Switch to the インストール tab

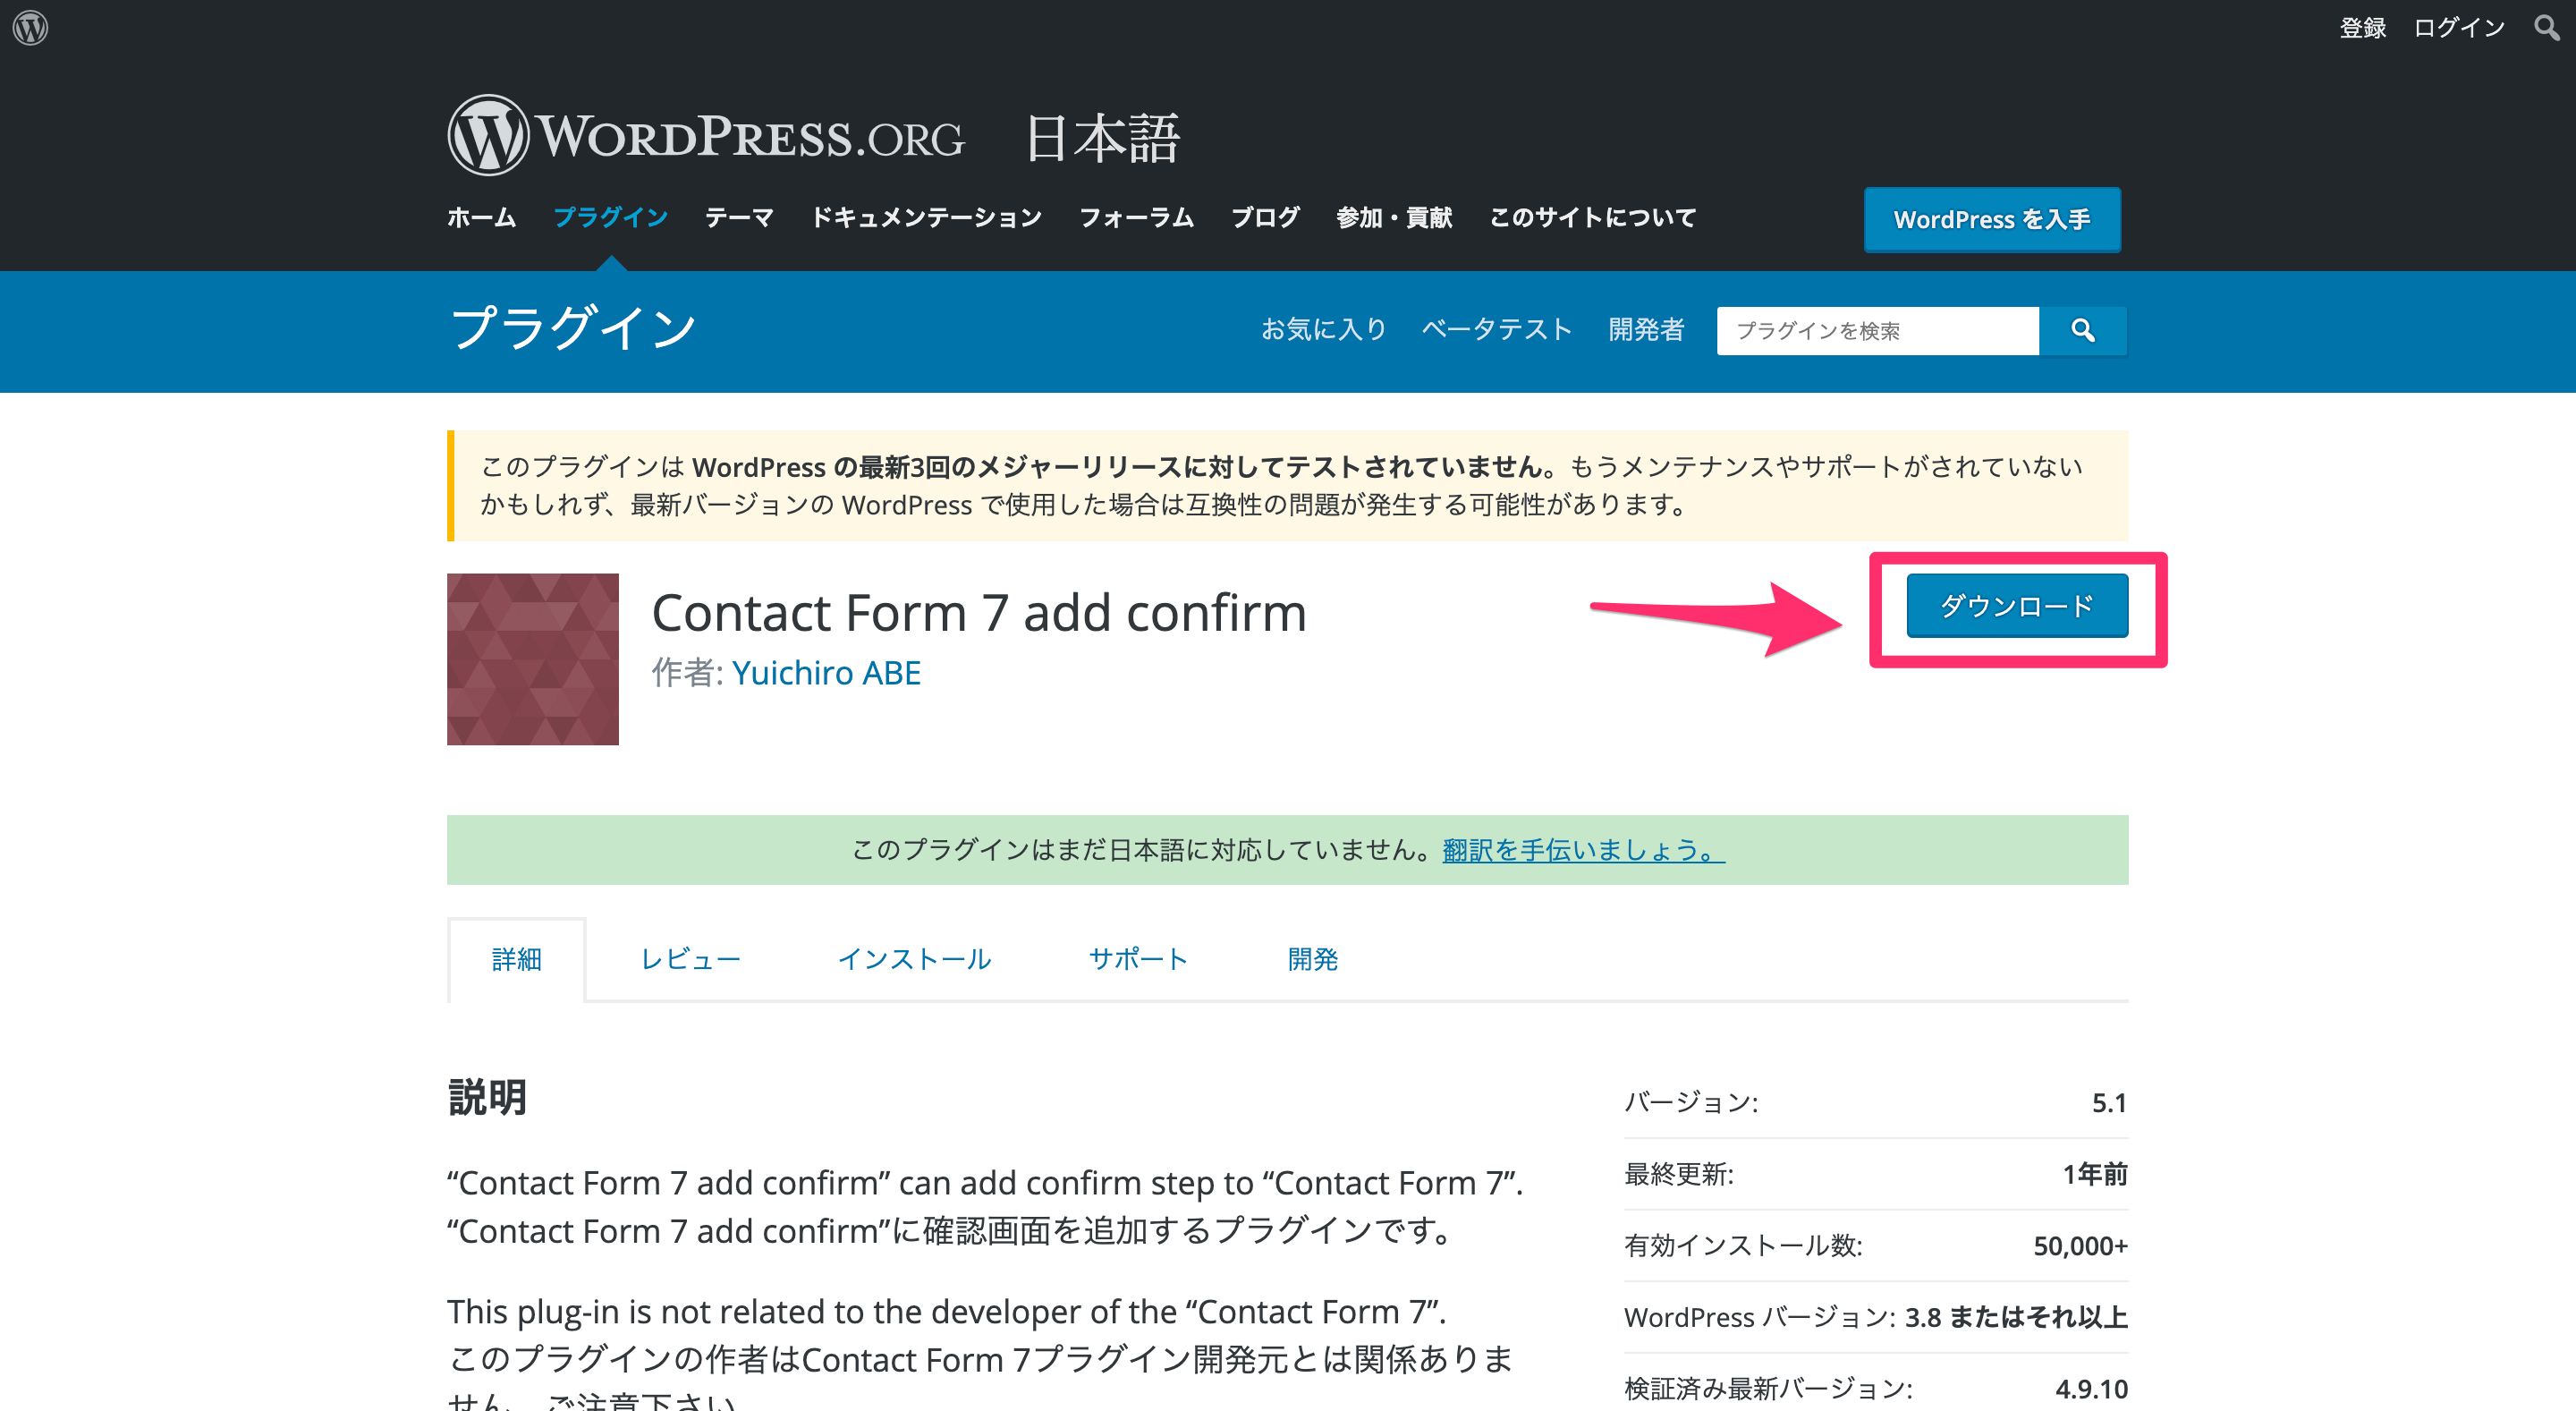(x=914, y=958)
